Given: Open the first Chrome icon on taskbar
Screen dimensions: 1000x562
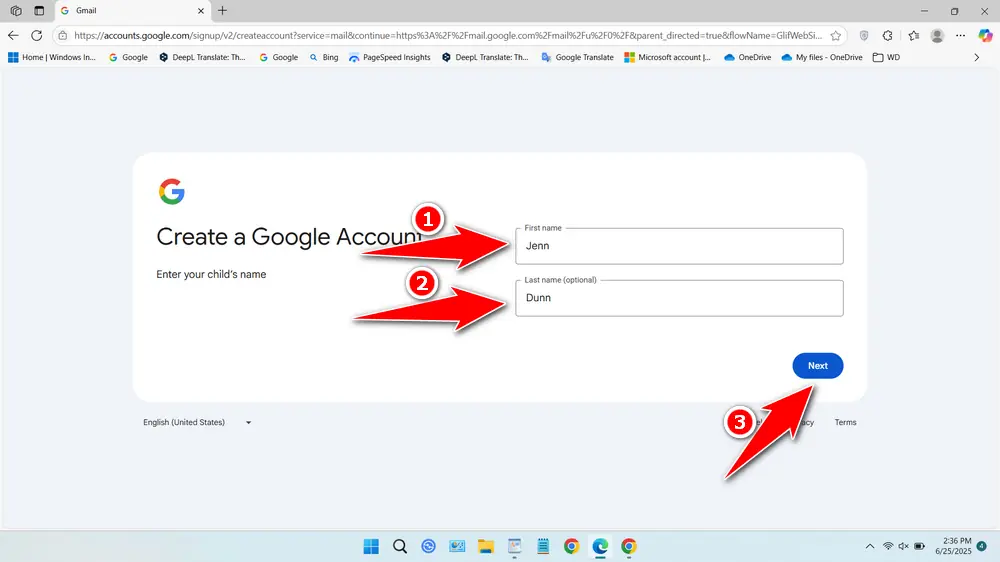Looking at the screenshot, I should click(571, 547).
